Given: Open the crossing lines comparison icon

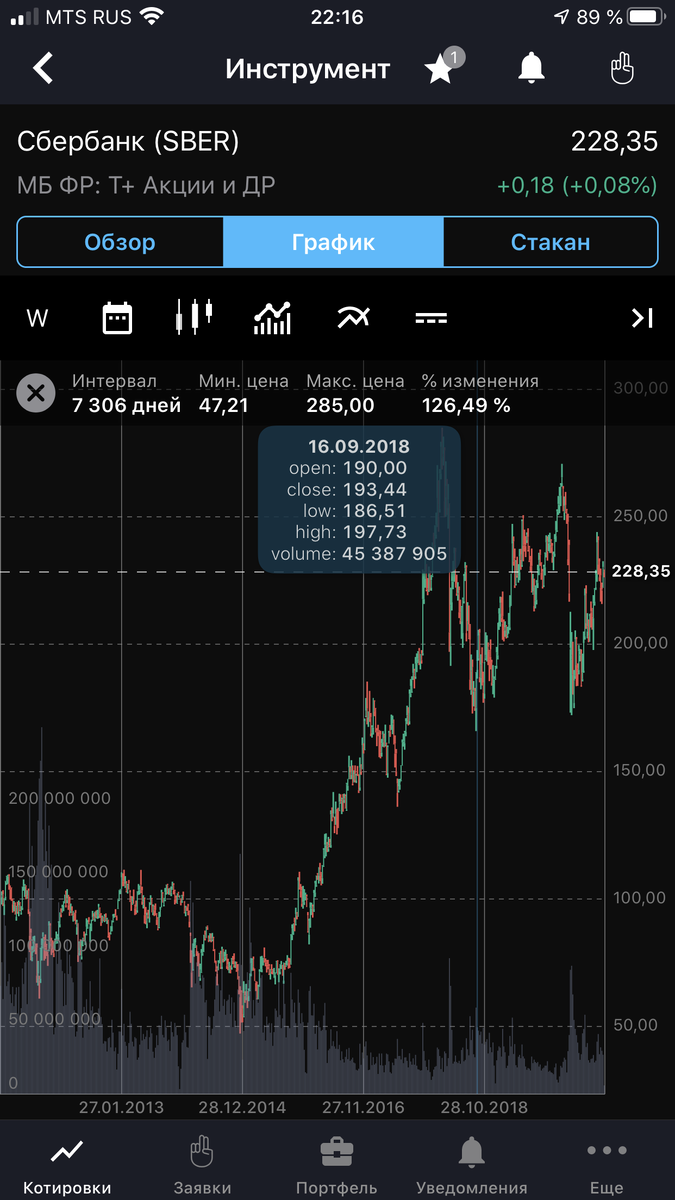Looking at the screenshot, I should pos(352,318).
